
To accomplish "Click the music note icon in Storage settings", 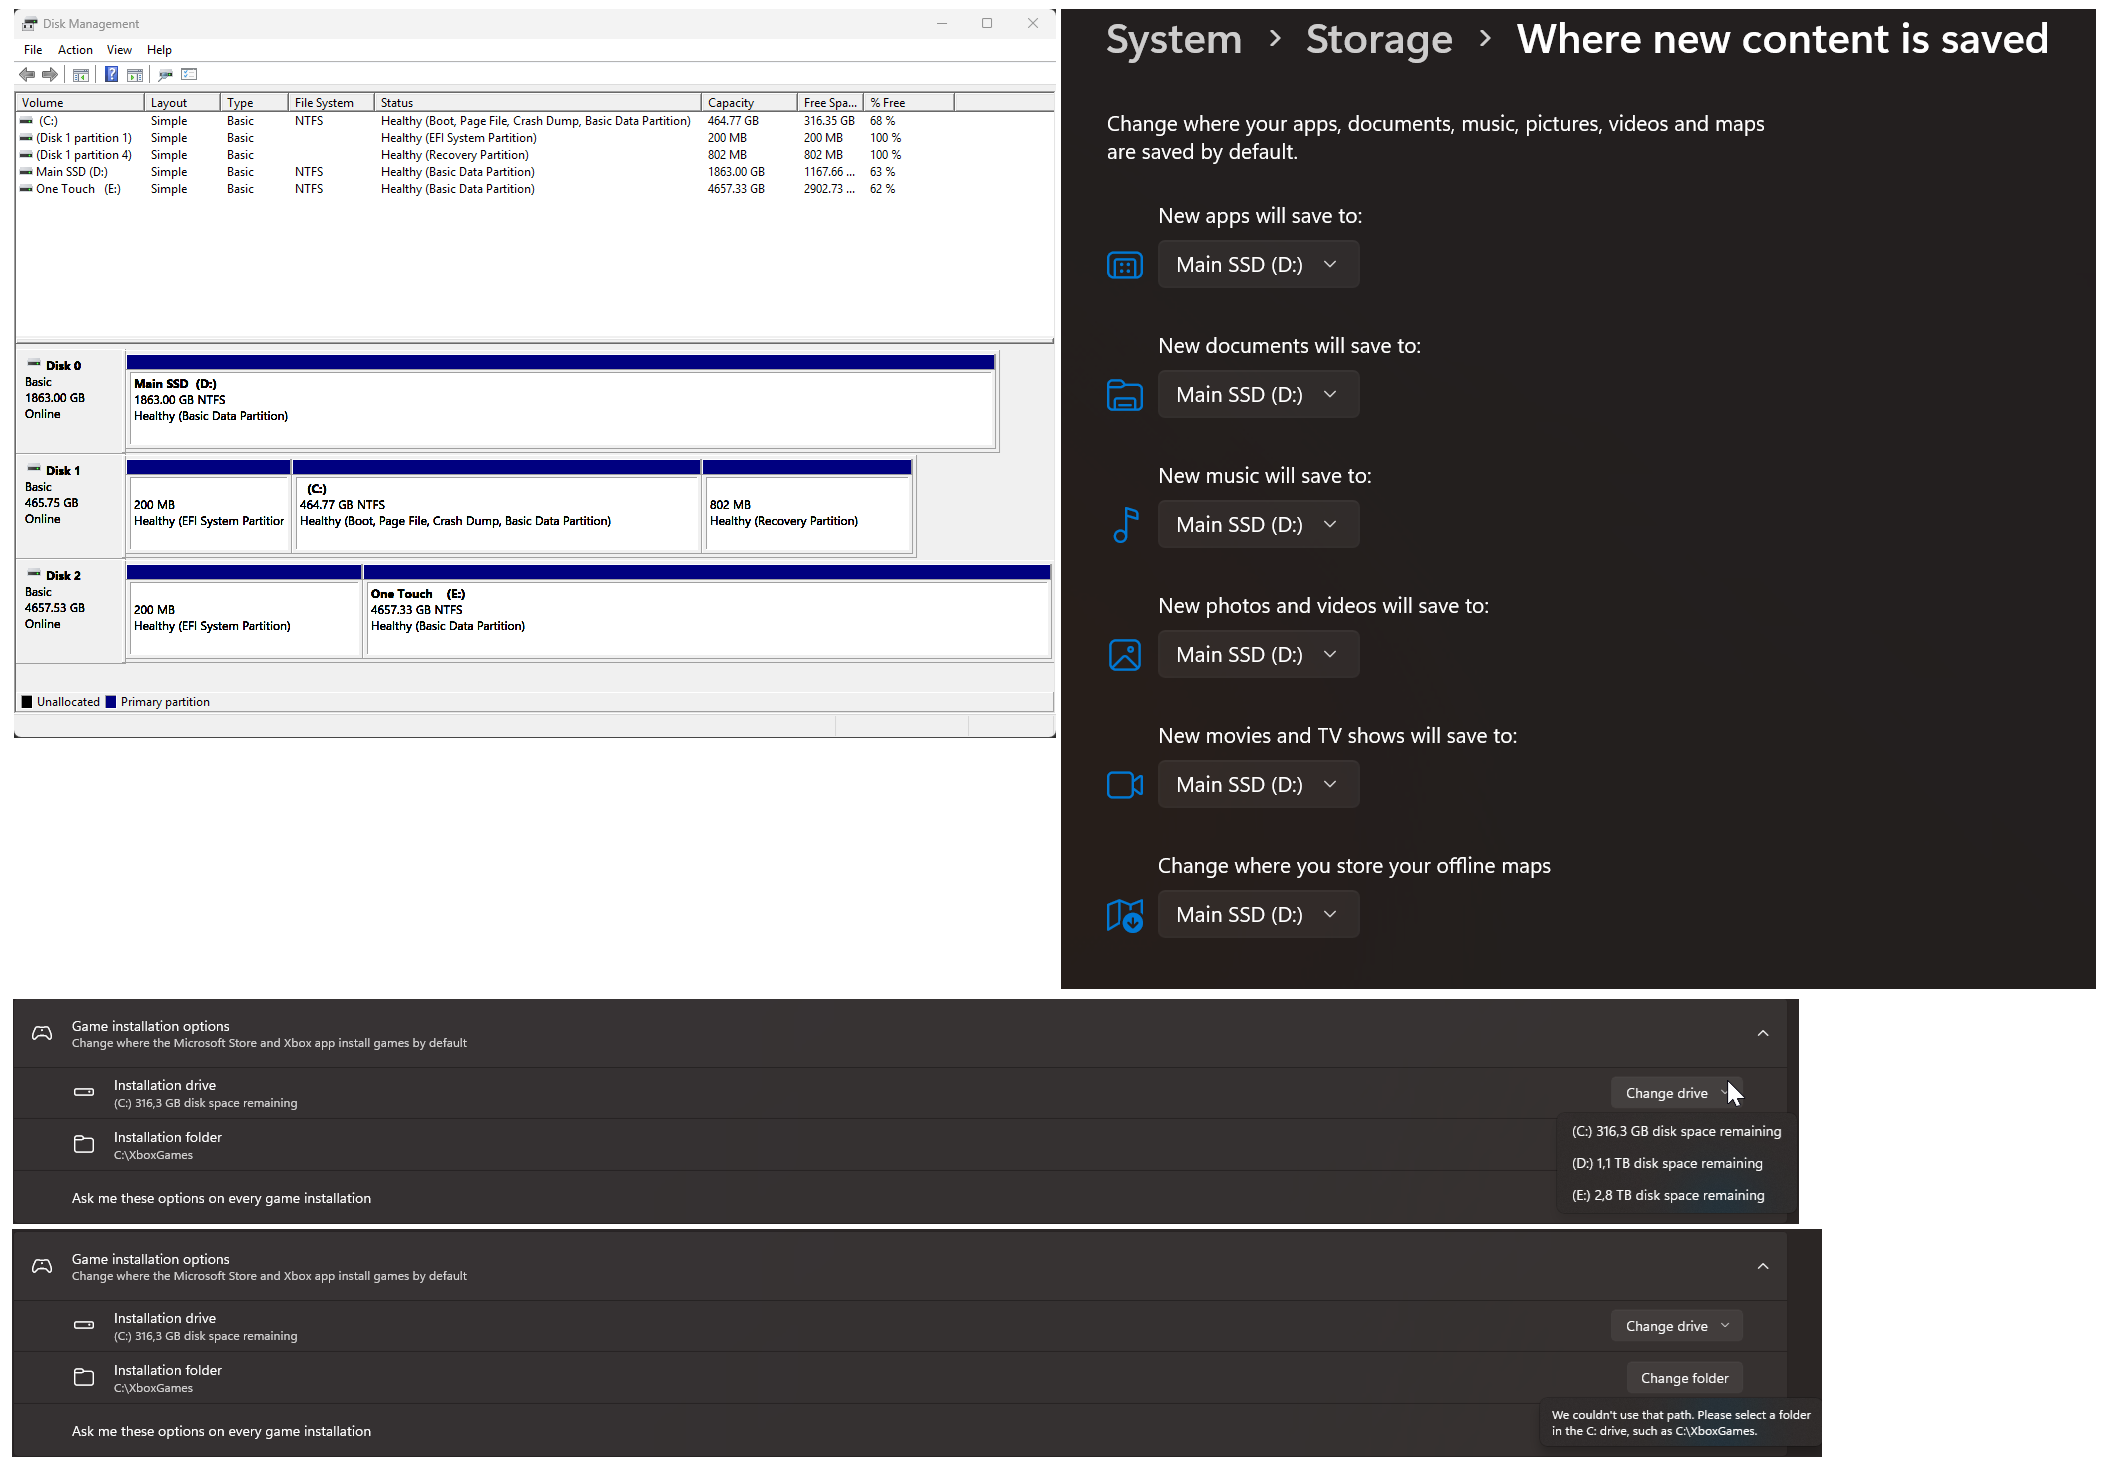I will (1125, 525).
